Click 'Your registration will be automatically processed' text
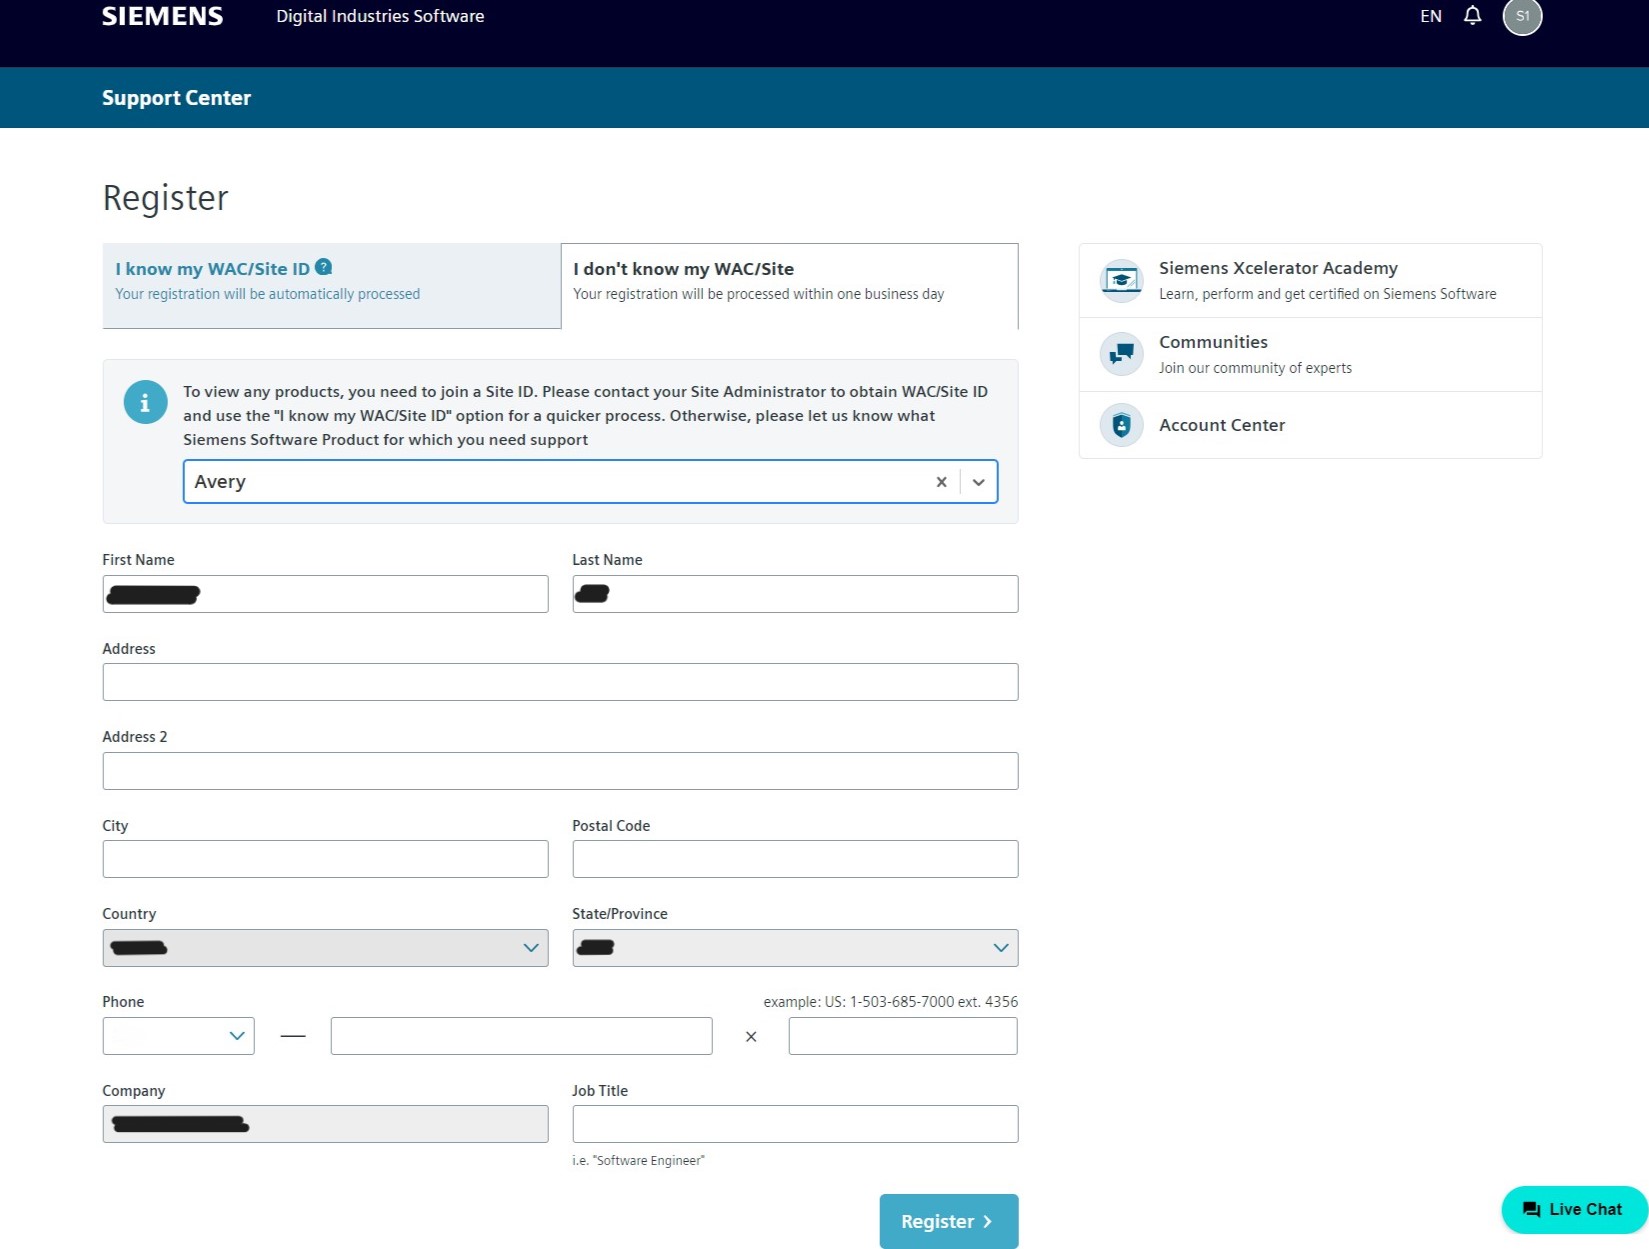The height and width of the screenshot is (1249, 1649). coord(267,294)
